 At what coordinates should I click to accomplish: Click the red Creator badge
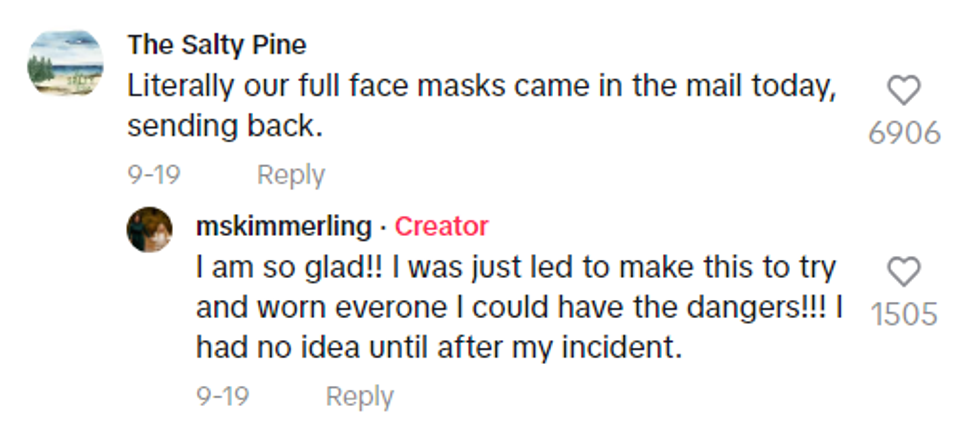pyautogui.click(x=441, y=227)
